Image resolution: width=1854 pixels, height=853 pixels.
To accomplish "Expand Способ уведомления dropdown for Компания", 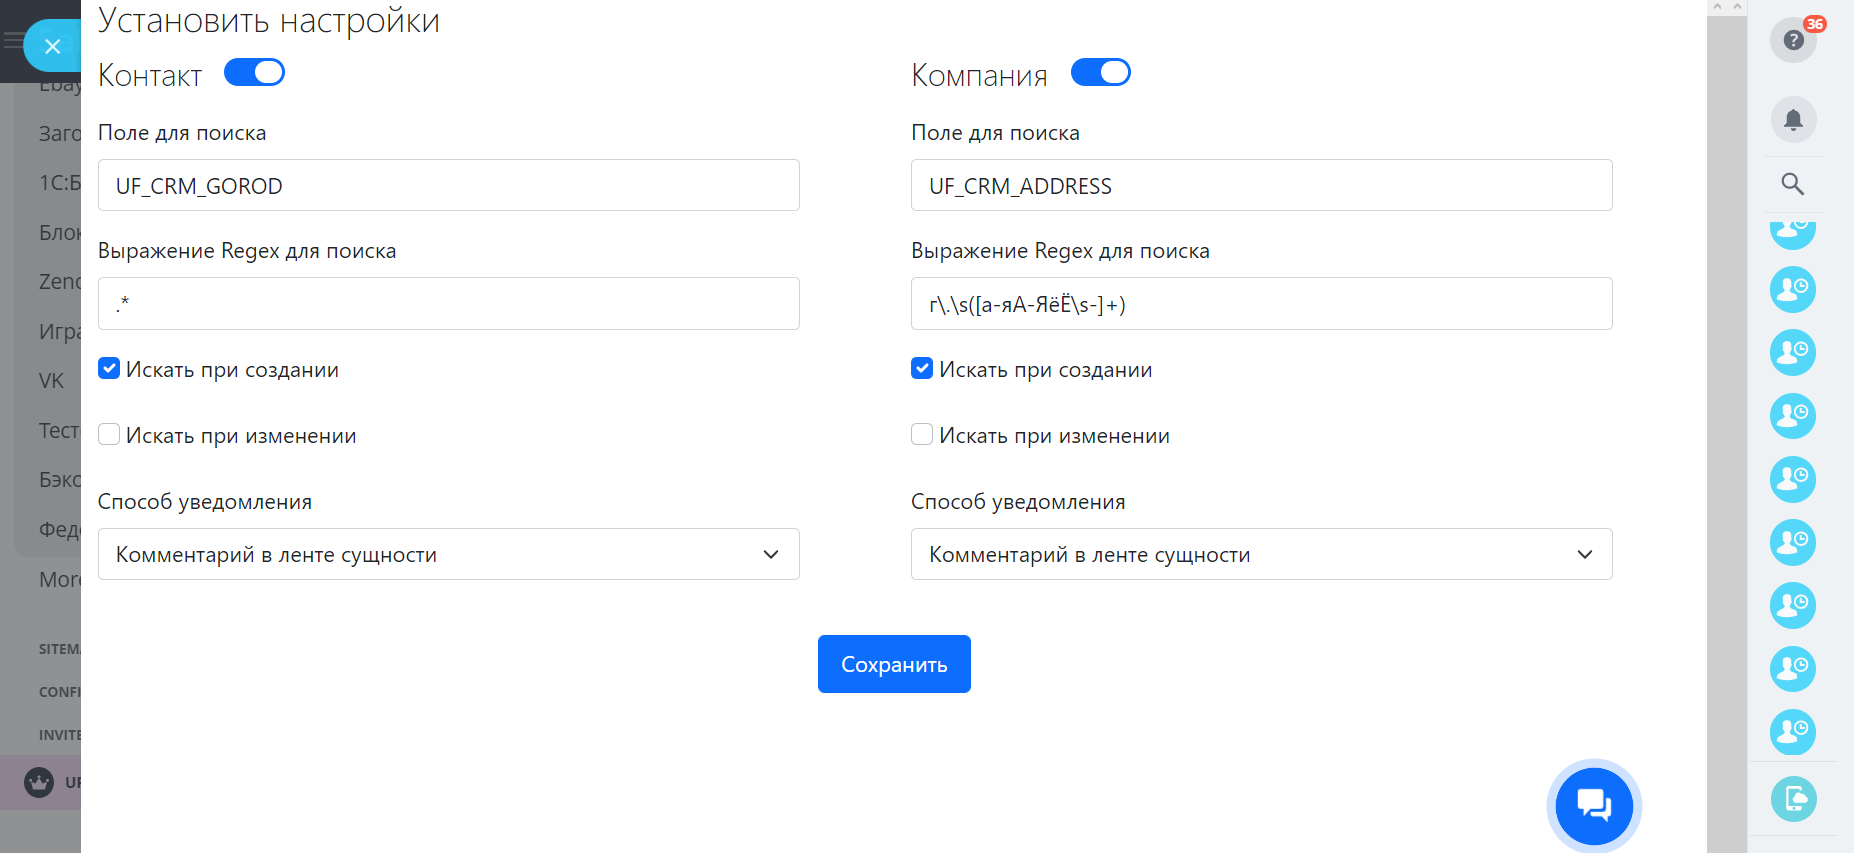I will (1261, 554).
